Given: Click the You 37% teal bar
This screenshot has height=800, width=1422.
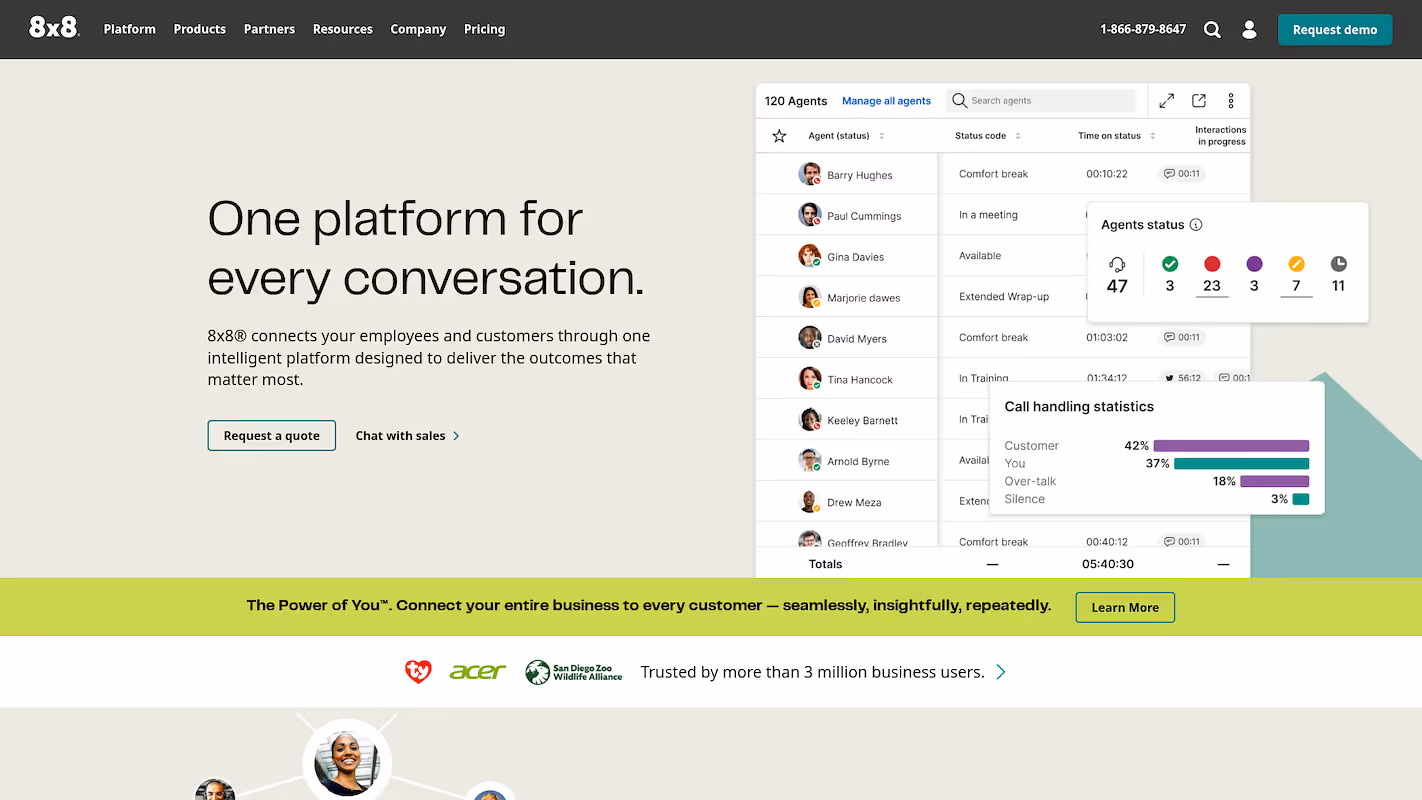Looking at the screenshot, I should (x=1242, y=464).
